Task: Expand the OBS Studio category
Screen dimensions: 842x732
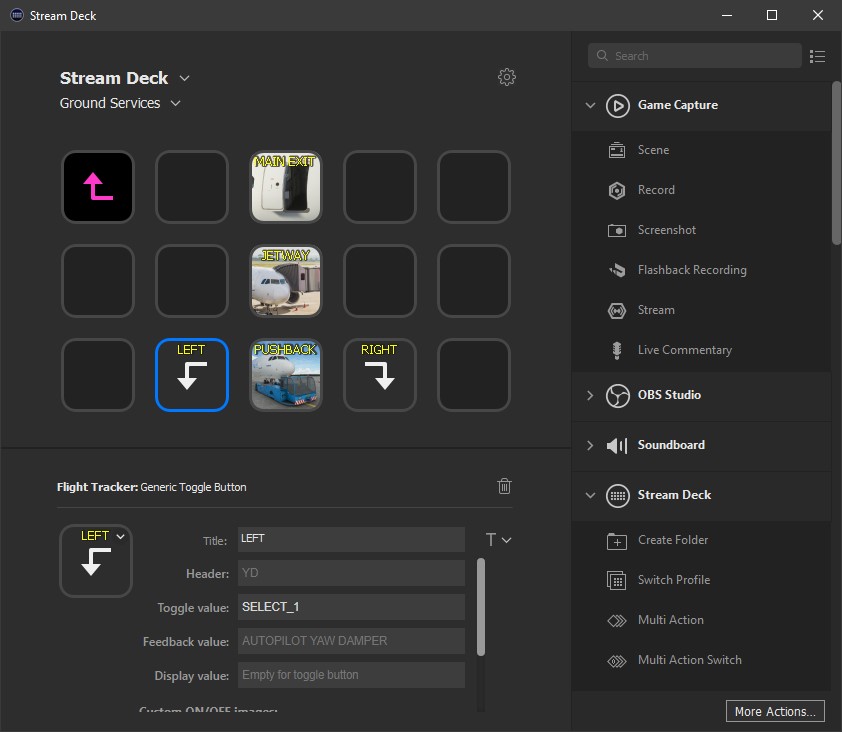Action: 590,395
